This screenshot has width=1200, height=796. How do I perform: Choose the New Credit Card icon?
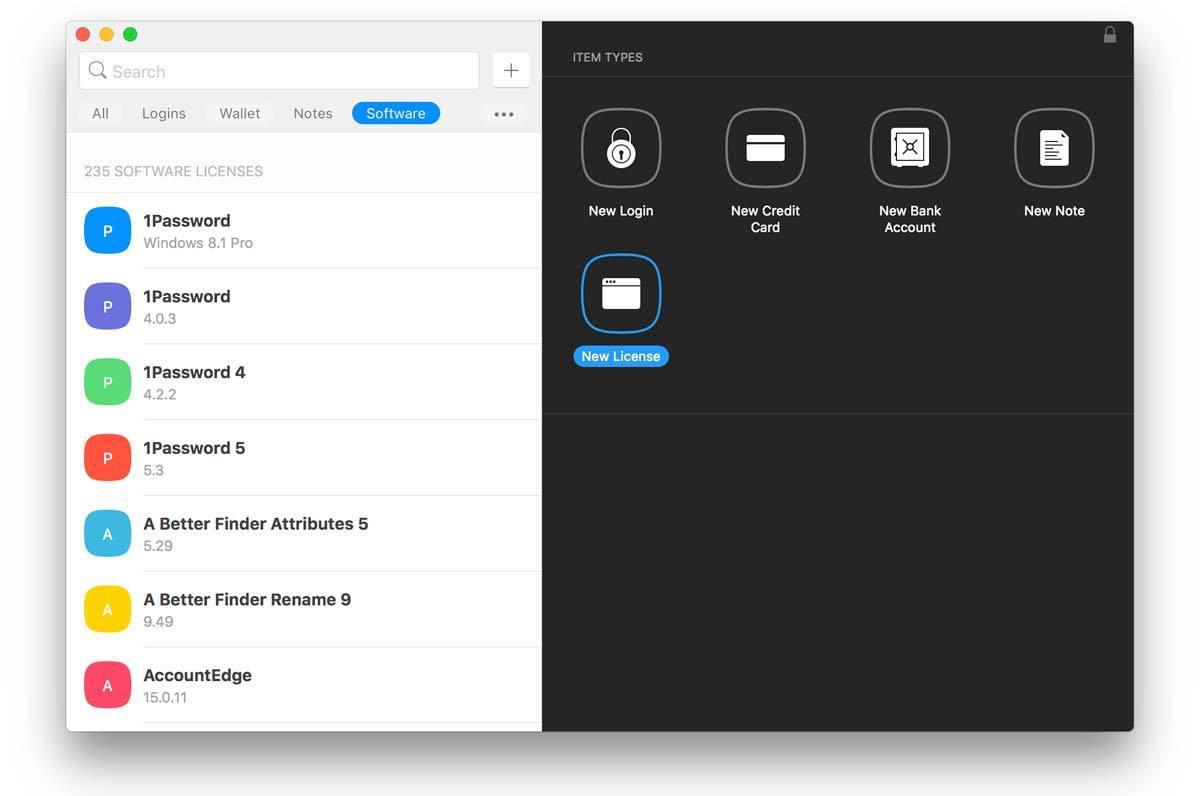tap(765, 148)
